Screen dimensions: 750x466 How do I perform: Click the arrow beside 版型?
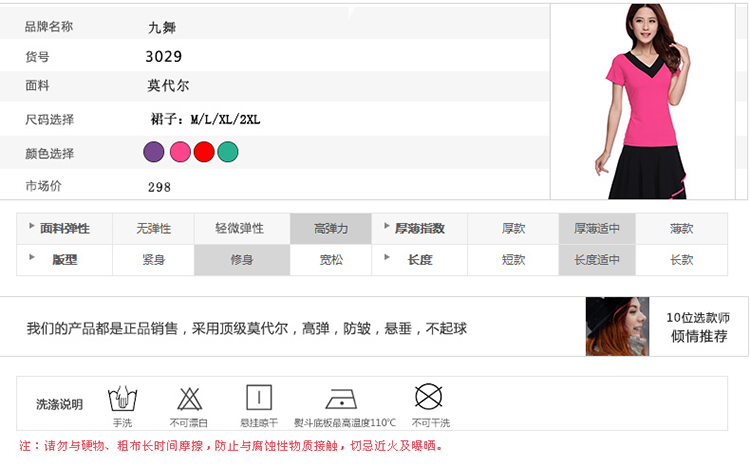pos(32,257)
